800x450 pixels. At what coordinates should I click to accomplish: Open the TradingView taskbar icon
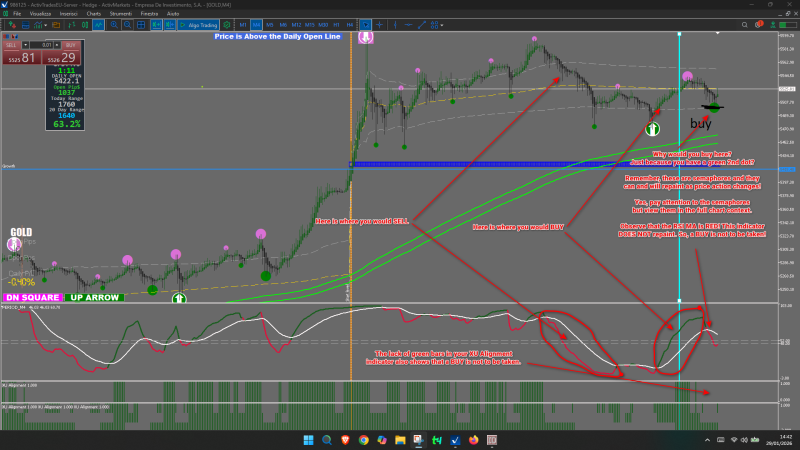437,440
